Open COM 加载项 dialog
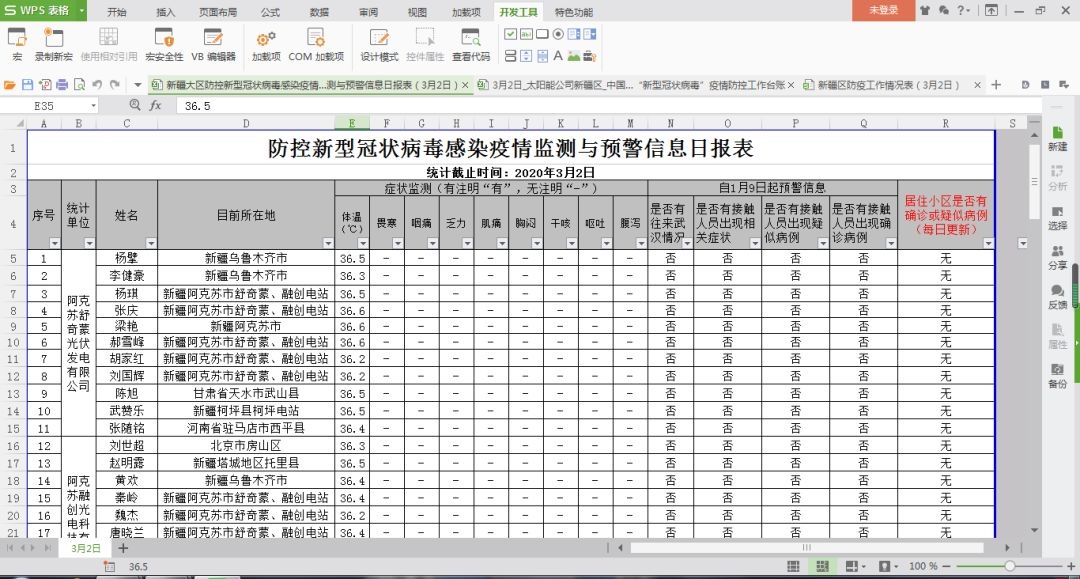The height and width of the screenshot is (579, 1080). click(x=316, y=45)
